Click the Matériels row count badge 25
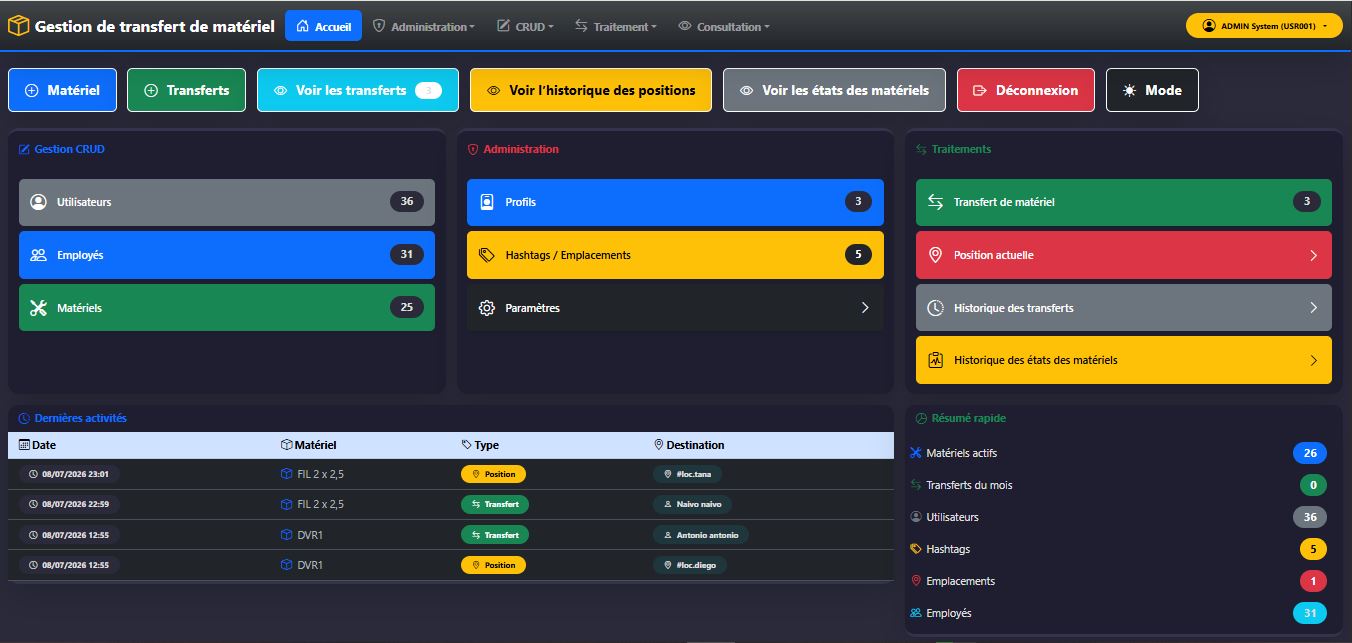The height and width of the screenshot is (643, 1352). (x=406, y=308)
